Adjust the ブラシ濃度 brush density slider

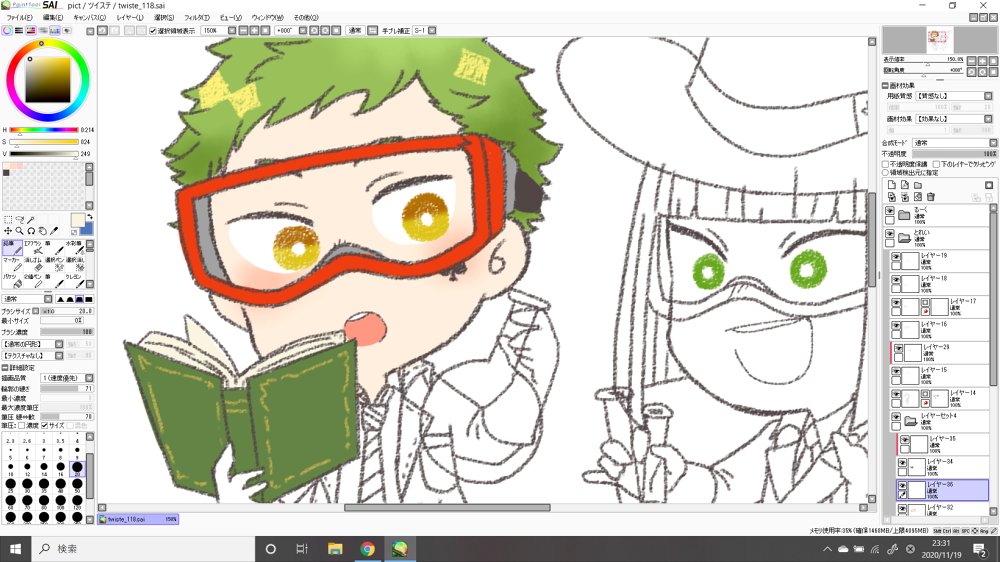[67, 332]
